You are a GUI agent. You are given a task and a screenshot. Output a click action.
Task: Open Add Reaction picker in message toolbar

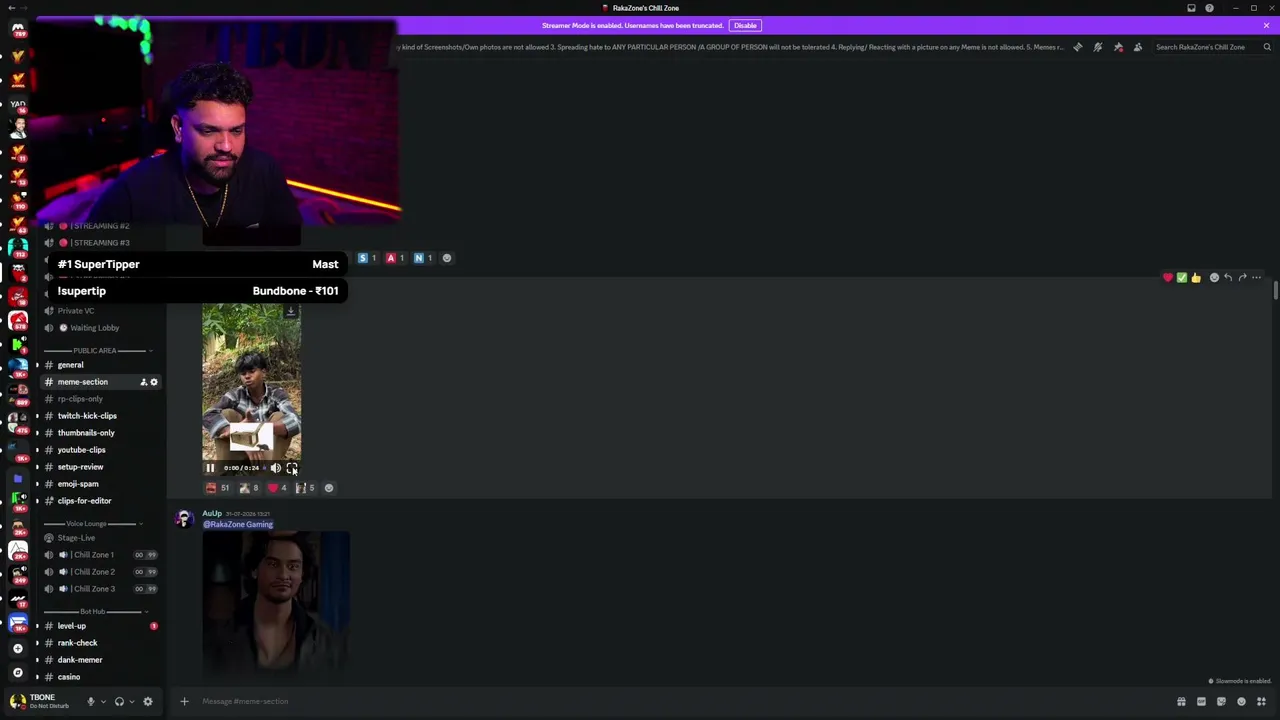coord(1214,278)
